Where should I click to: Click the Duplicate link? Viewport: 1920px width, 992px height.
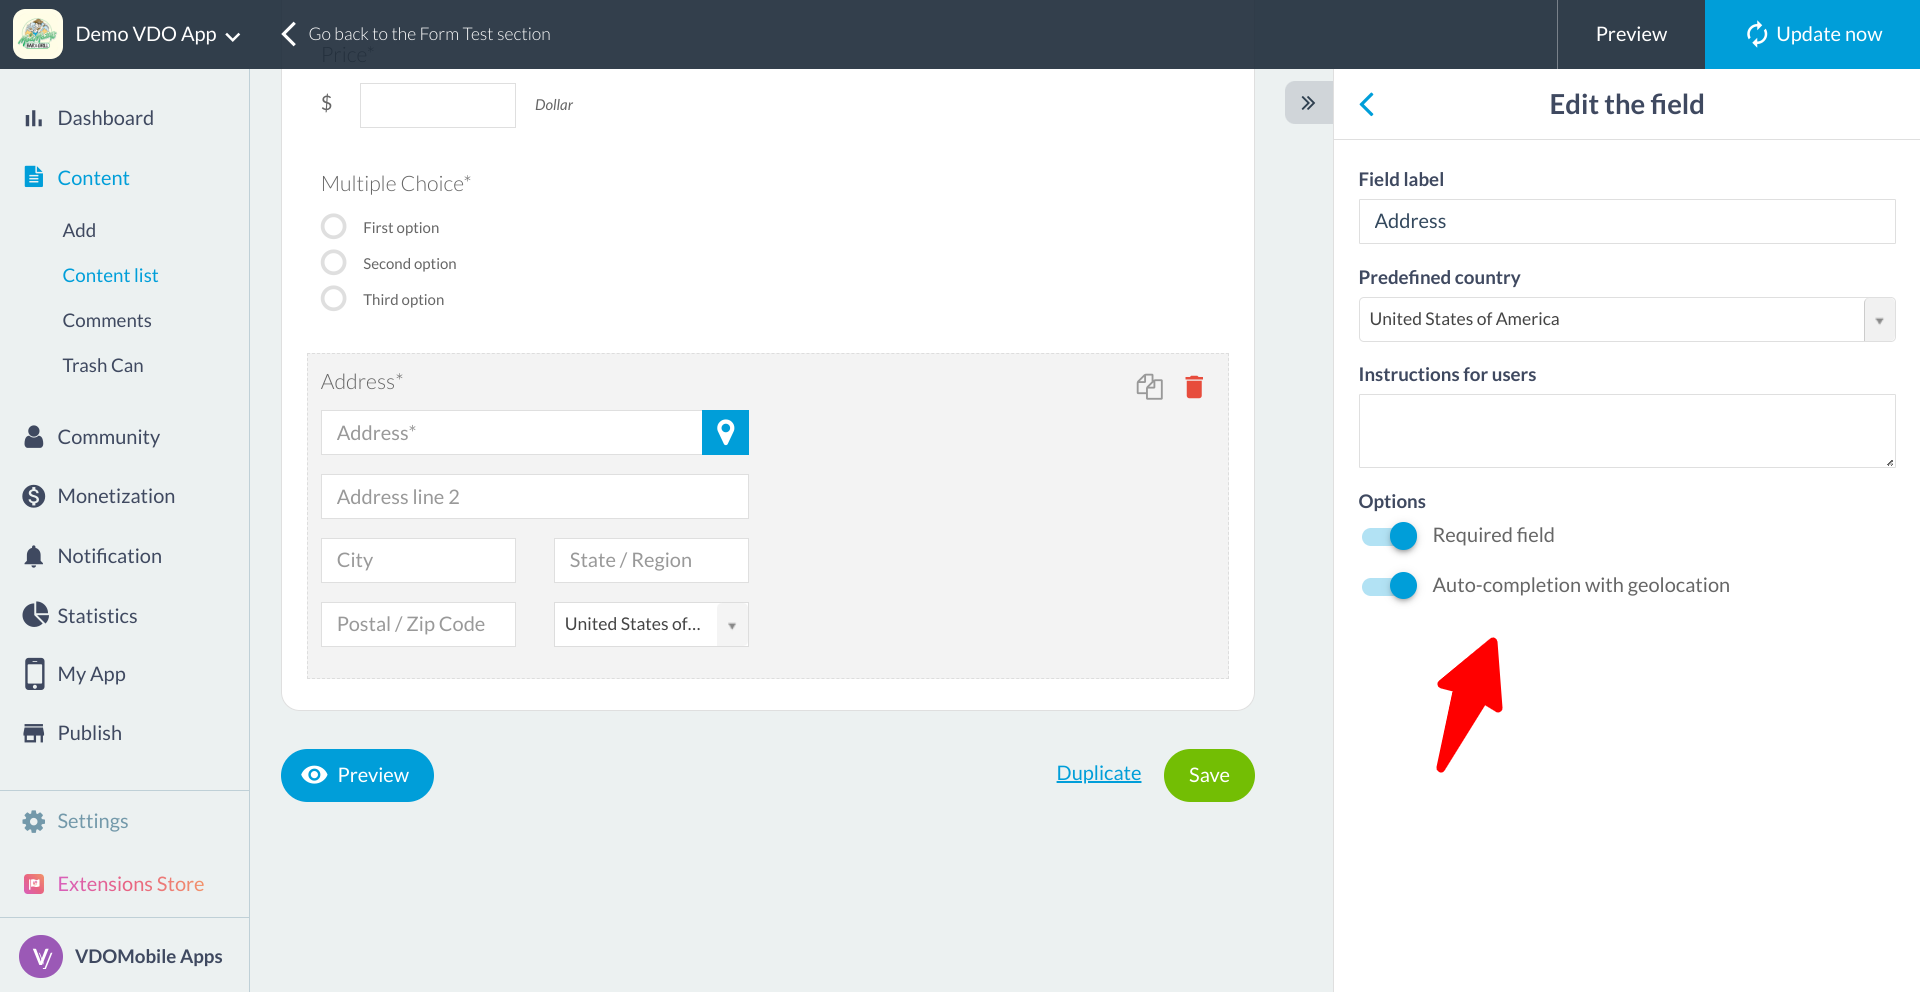pos(1098,773)
